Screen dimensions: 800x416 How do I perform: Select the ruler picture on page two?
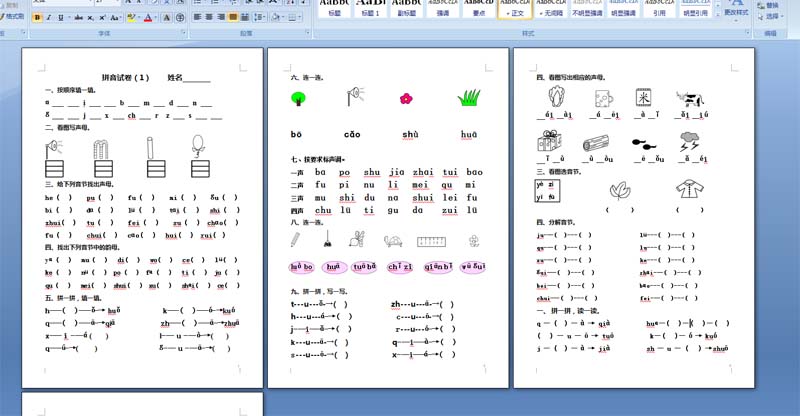tap(431, 241)
